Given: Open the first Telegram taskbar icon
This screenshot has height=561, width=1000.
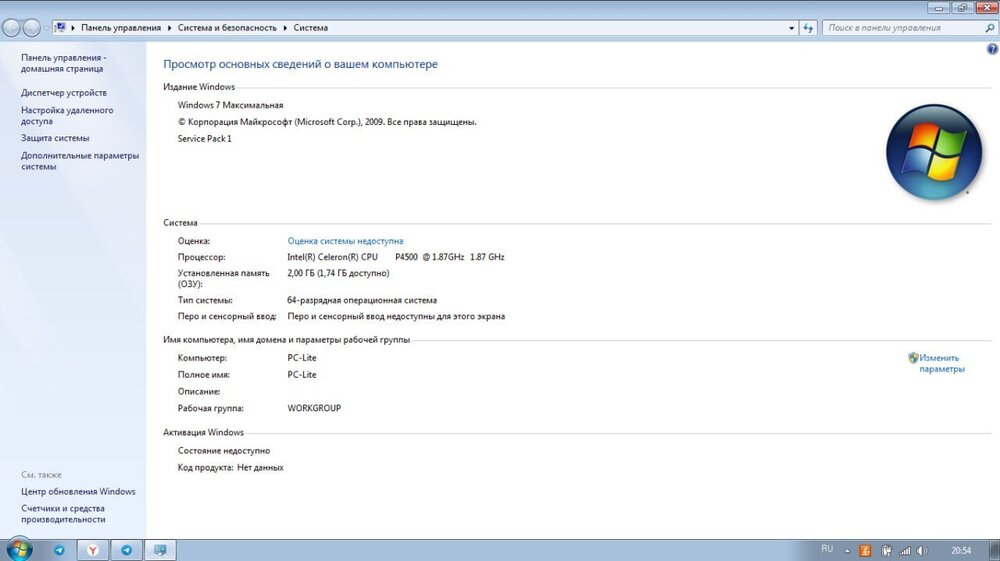Looking at the screenshot, I should (x=59, y=550).
